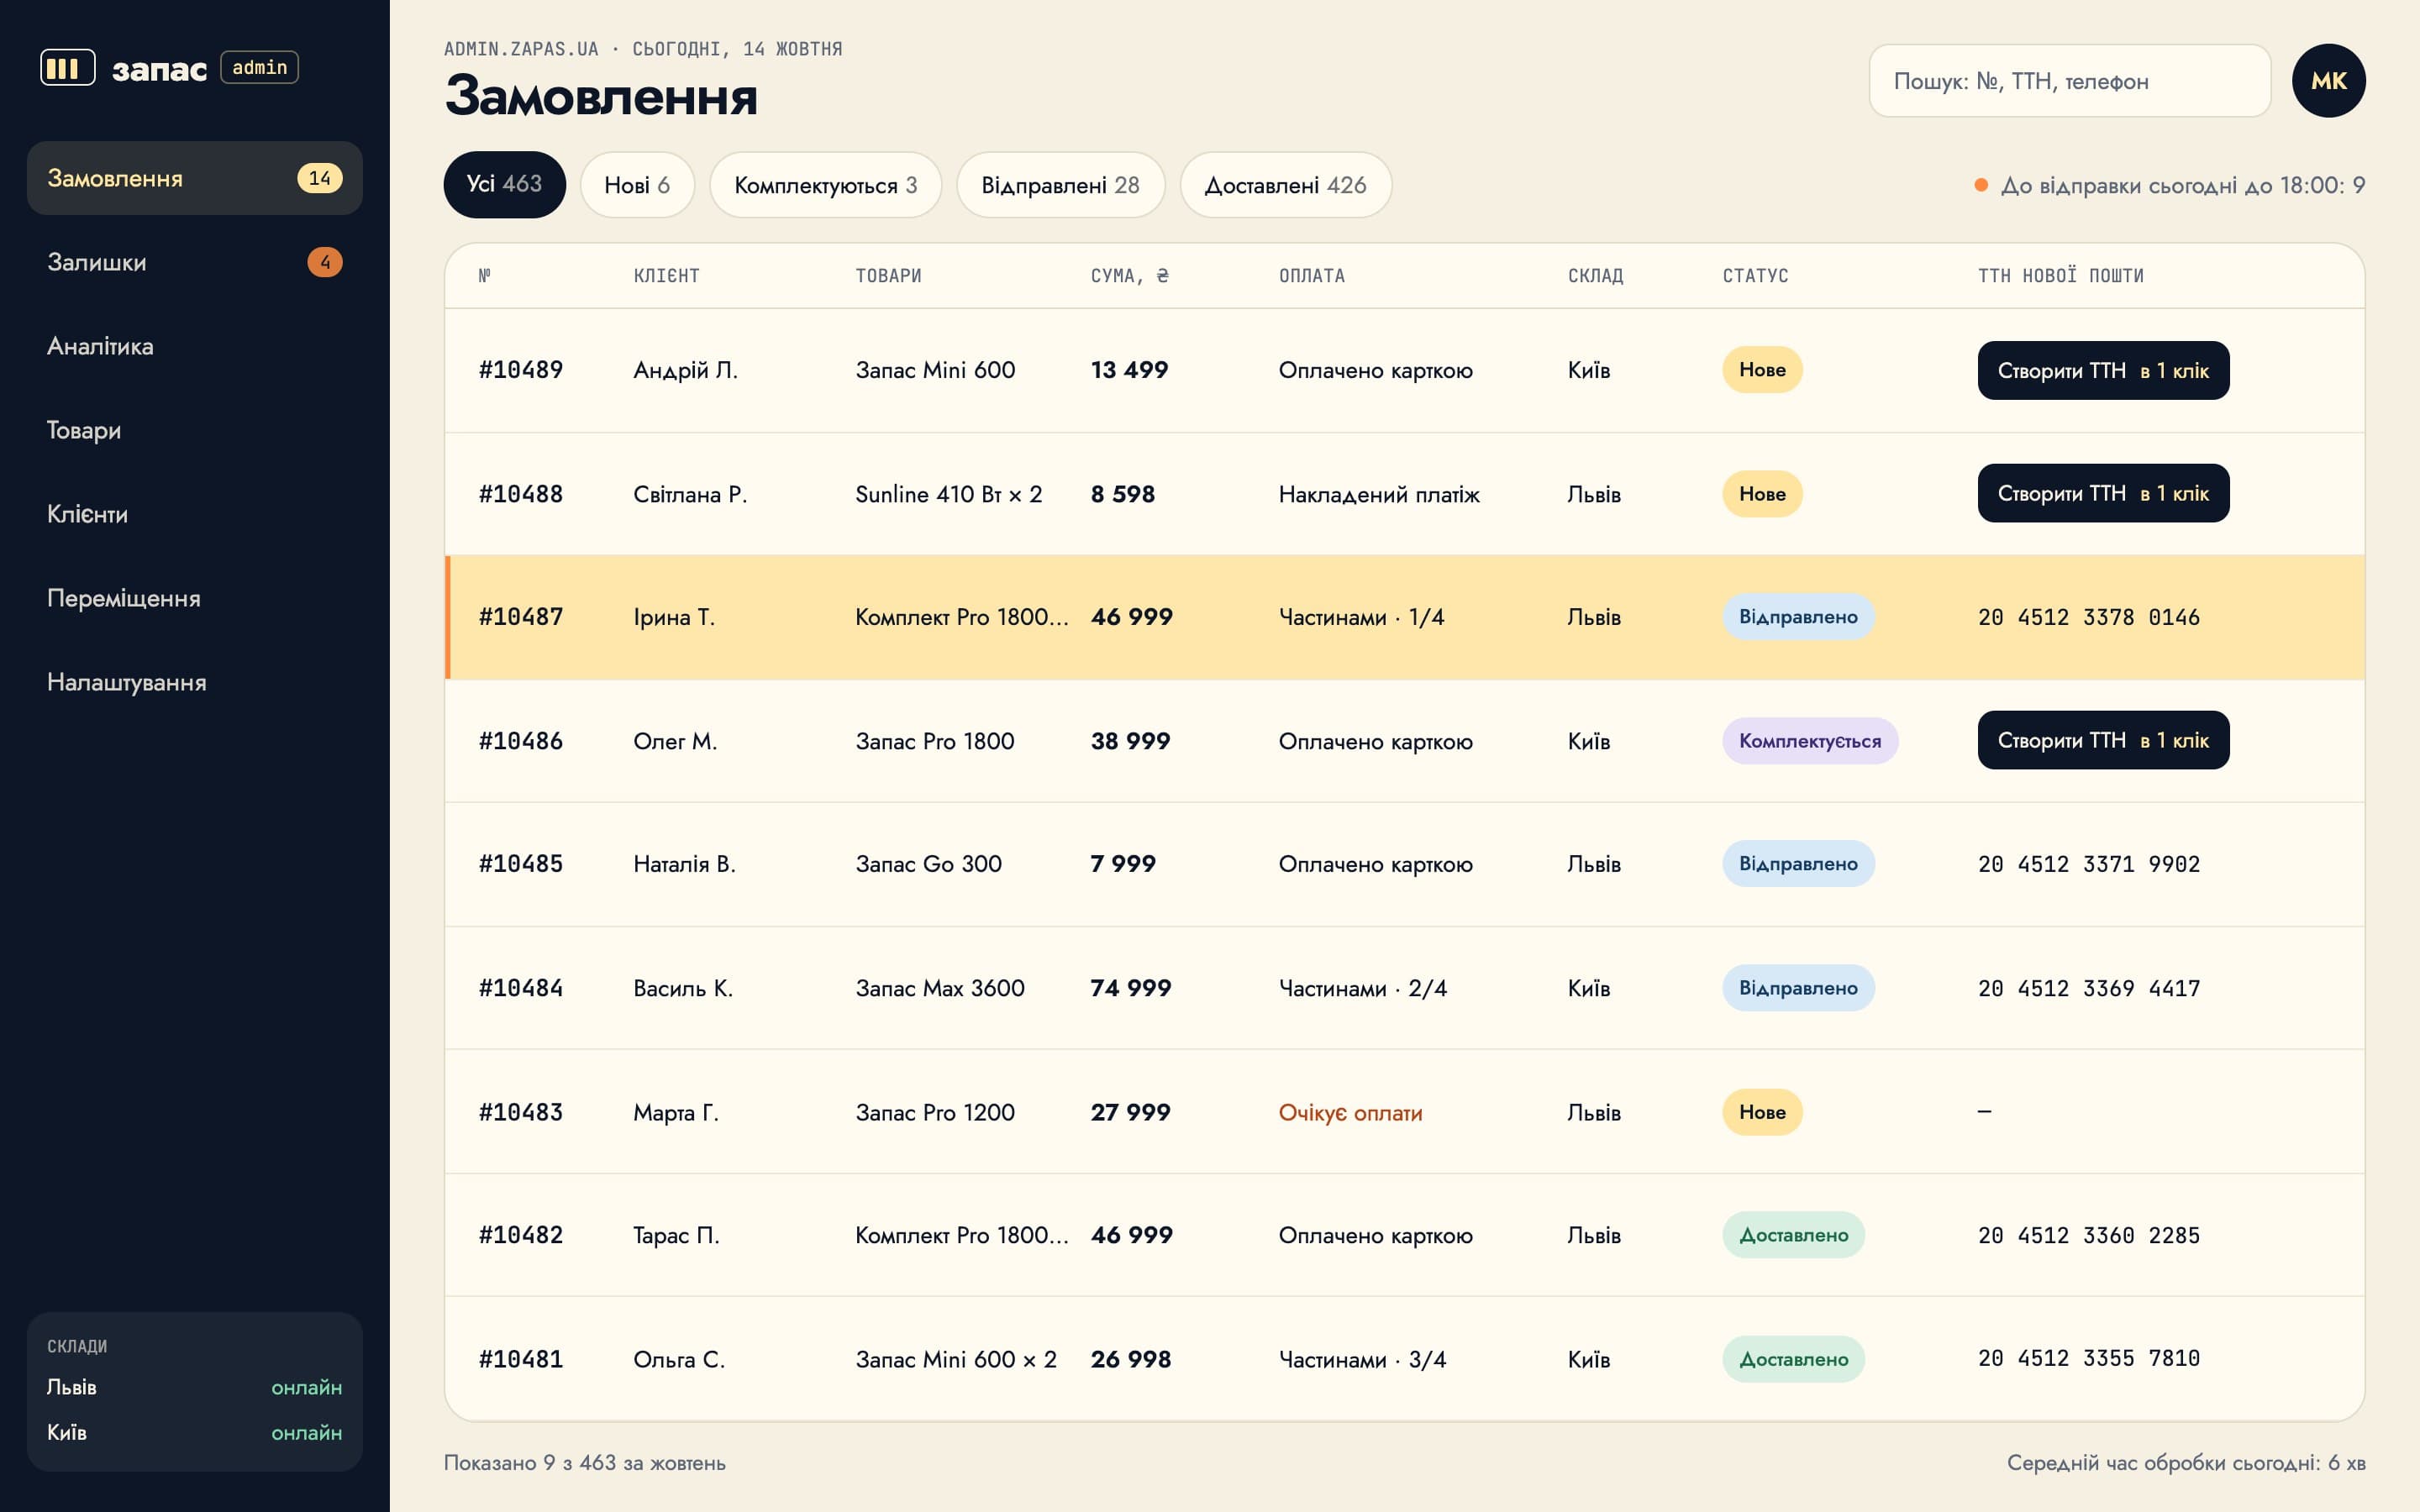Viewport: 2420px width, 1512px height.
Task: Click the admin badge next to logo
Action: (259, 67)
